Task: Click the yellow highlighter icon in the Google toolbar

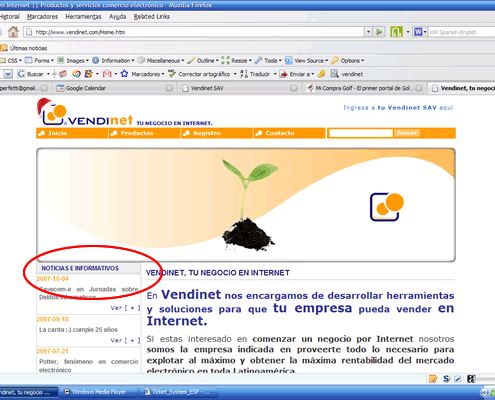Action: point(321,74)
